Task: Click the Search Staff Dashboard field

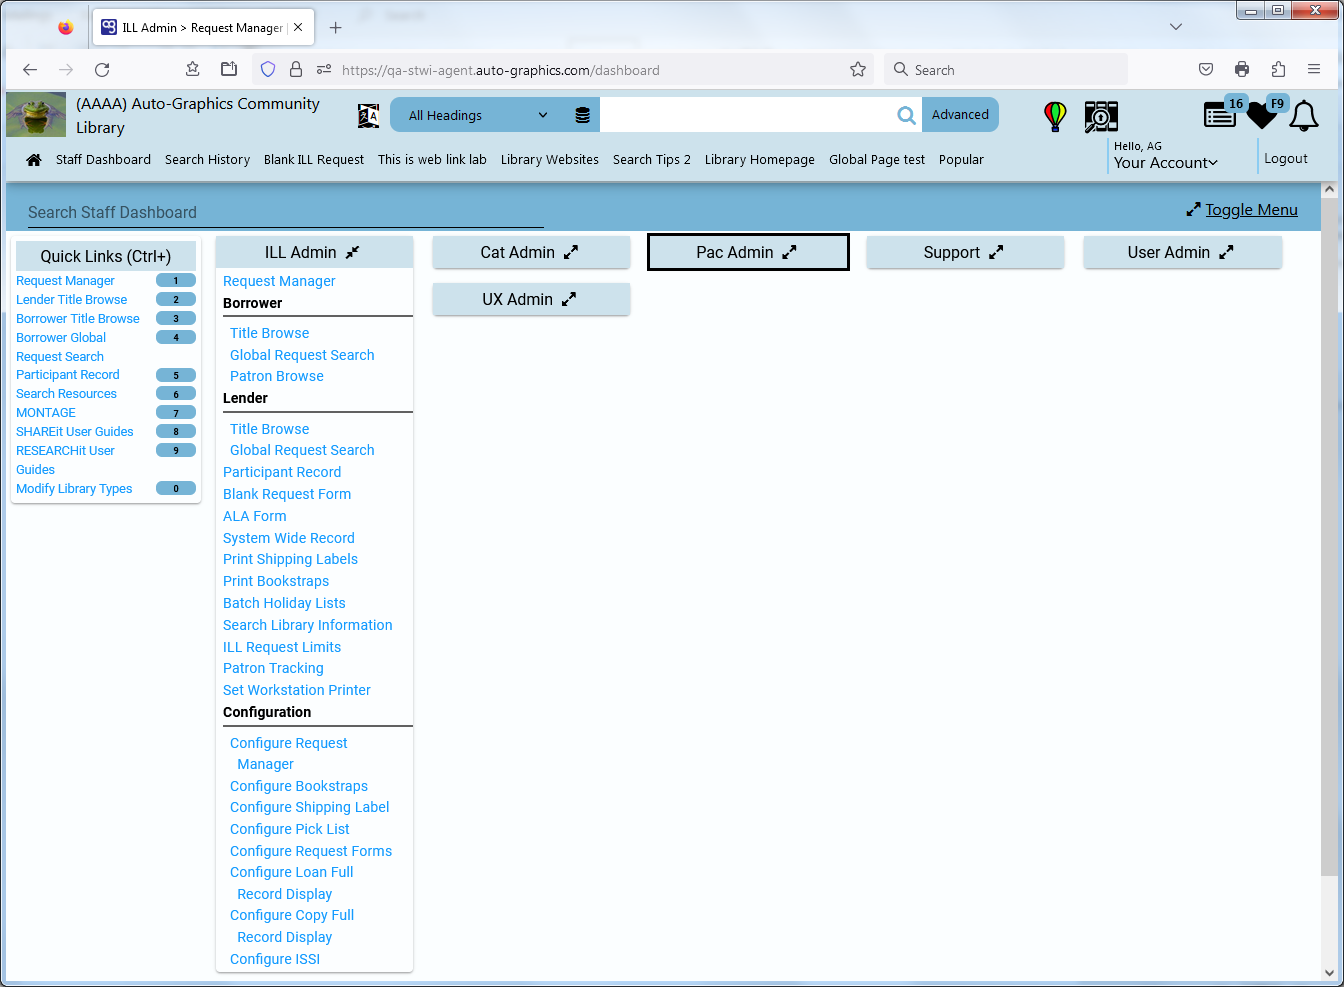Action: tap(286, 213)
